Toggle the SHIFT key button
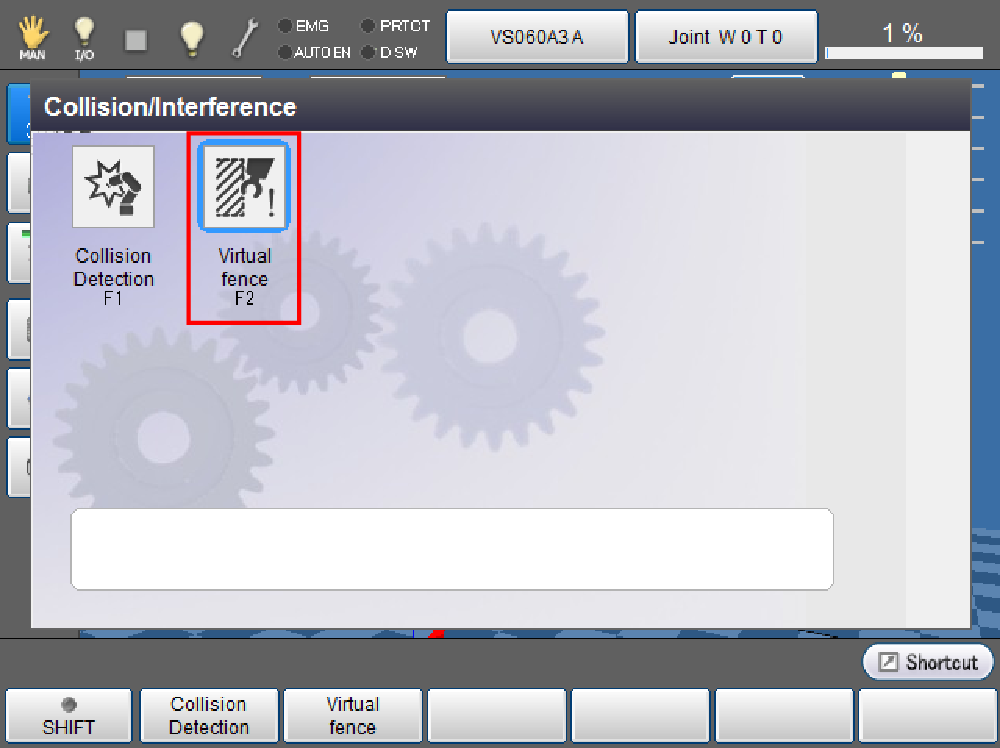This screenshot has width=1000, height=748. pyautogui.click(x=68, y=716)
